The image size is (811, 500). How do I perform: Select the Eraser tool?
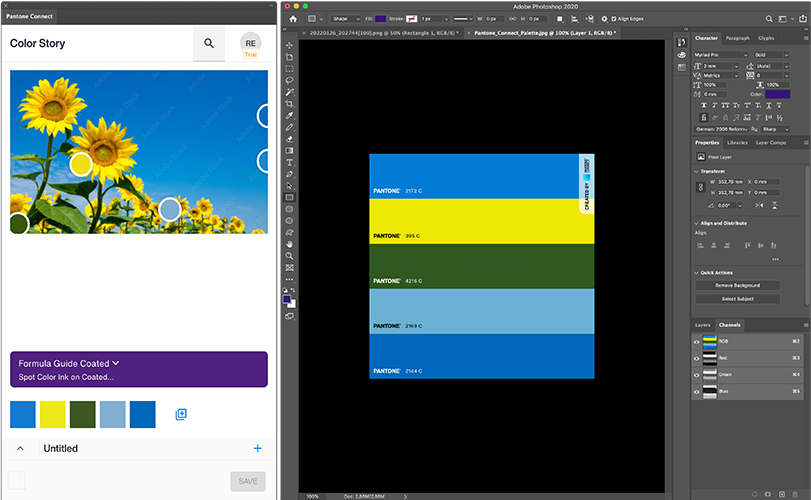tap(289, 139)
